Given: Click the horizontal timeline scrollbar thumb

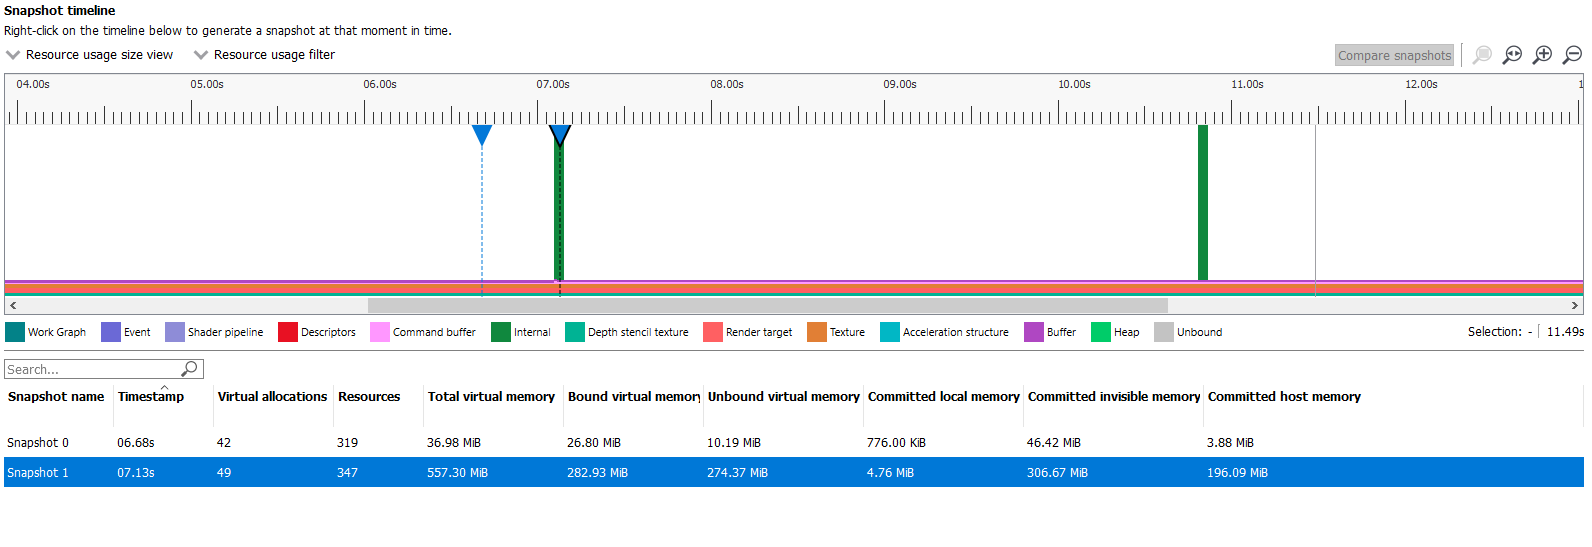Looking at the screenshot, I should tap(767, 306).
